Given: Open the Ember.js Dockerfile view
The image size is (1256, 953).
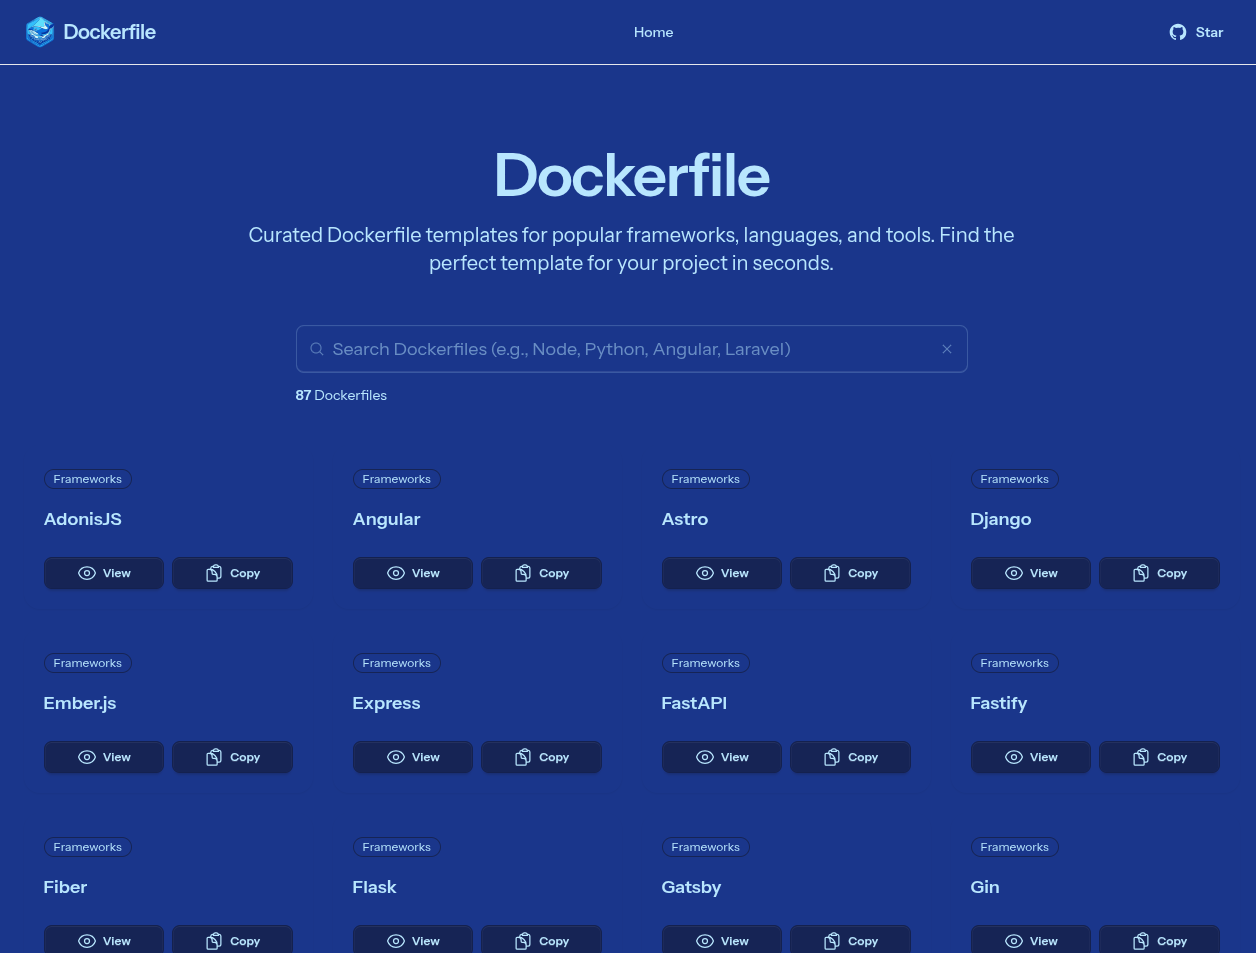Looking at the screenshot, I should [103, 757].
